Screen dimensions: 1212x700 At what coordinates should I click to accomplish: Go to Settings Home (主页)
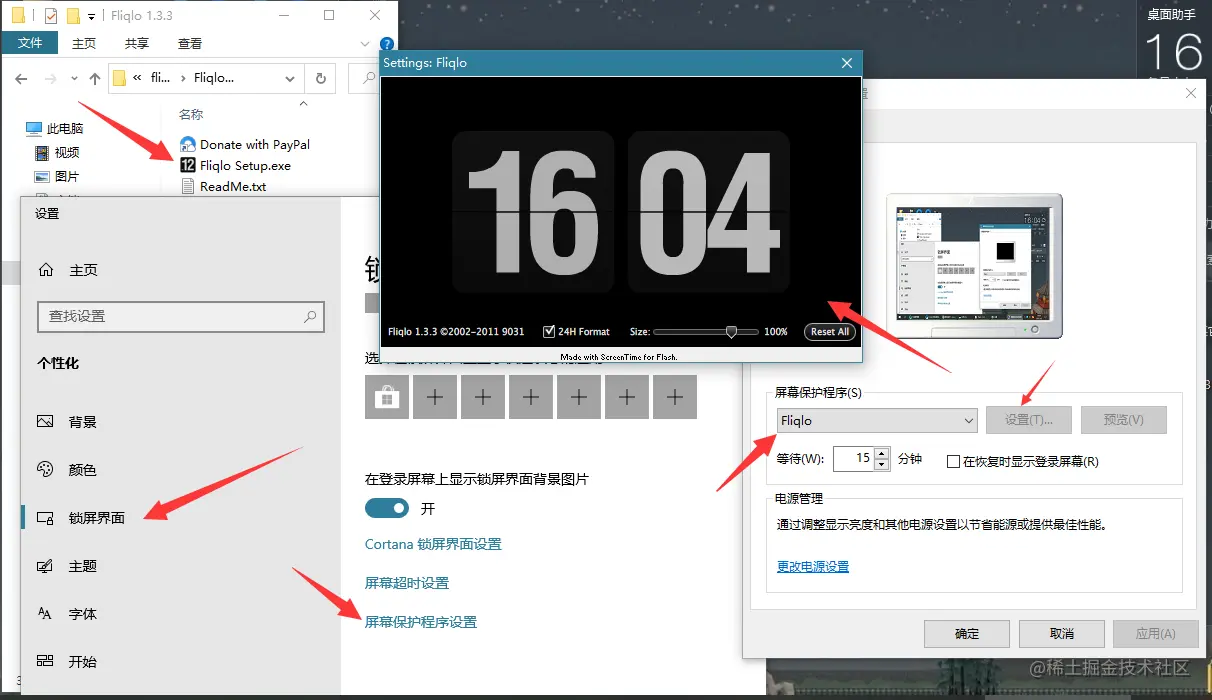(x=68, y=270)
